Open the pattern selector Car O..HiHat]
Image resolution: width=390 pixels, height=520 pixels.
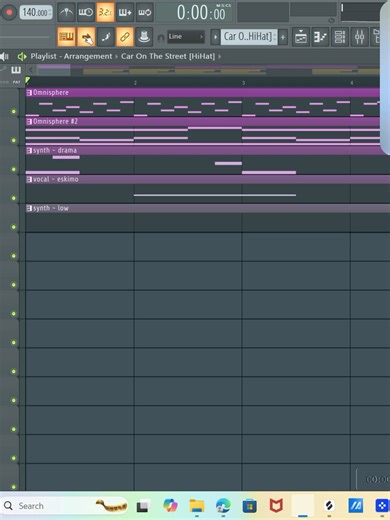click(x=248, y=37)
